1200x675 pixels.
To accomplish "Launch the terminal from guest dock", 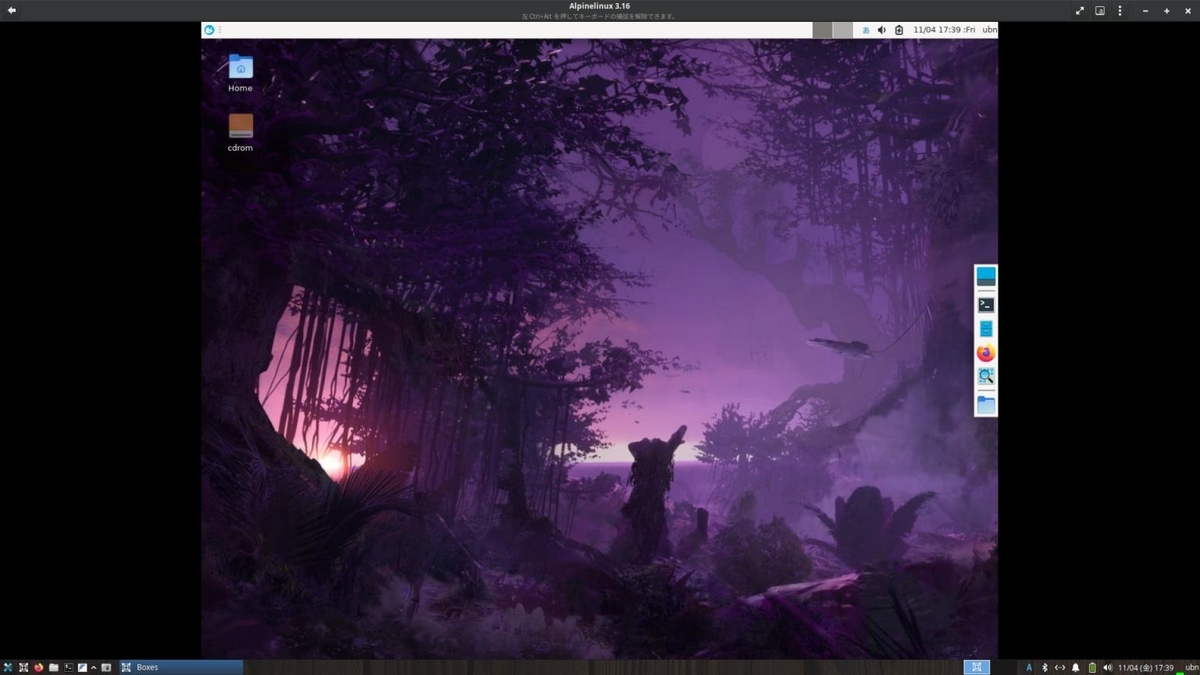I will [x=986, y=305].
